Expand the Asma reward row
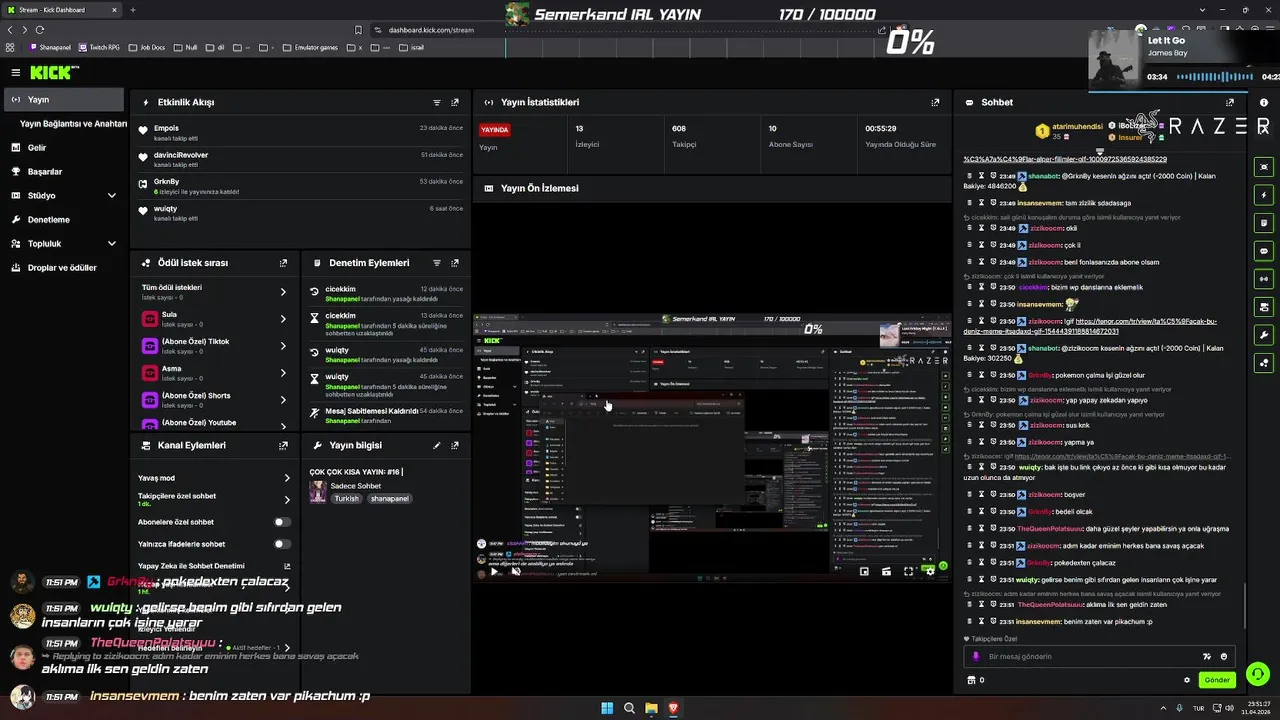Screen dimensions: 1280x720 (283, 373)
